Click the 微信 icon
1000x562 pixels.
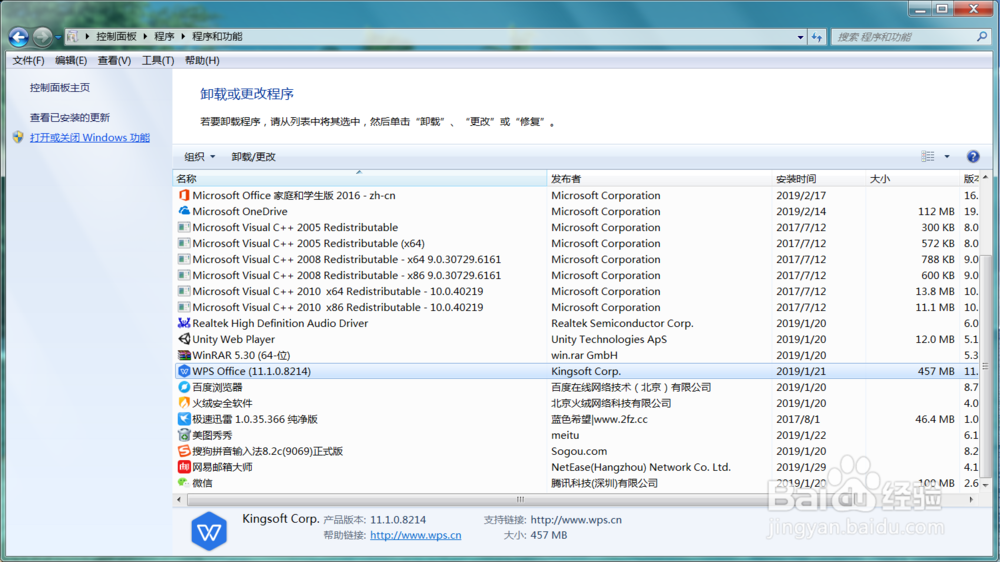pyautogui.click(x=184, y=482)
